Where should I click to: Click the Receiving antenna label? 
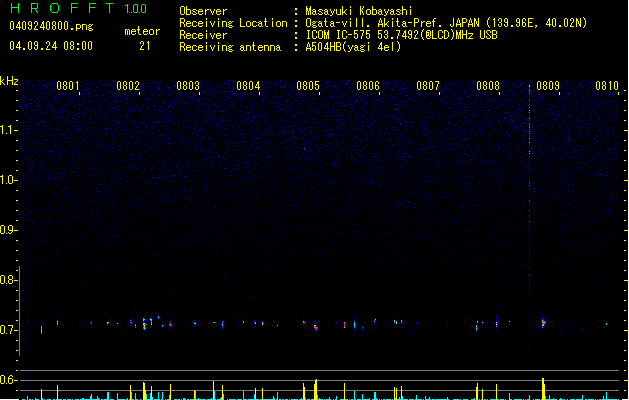pyautogui.click(x=230, y=47)
